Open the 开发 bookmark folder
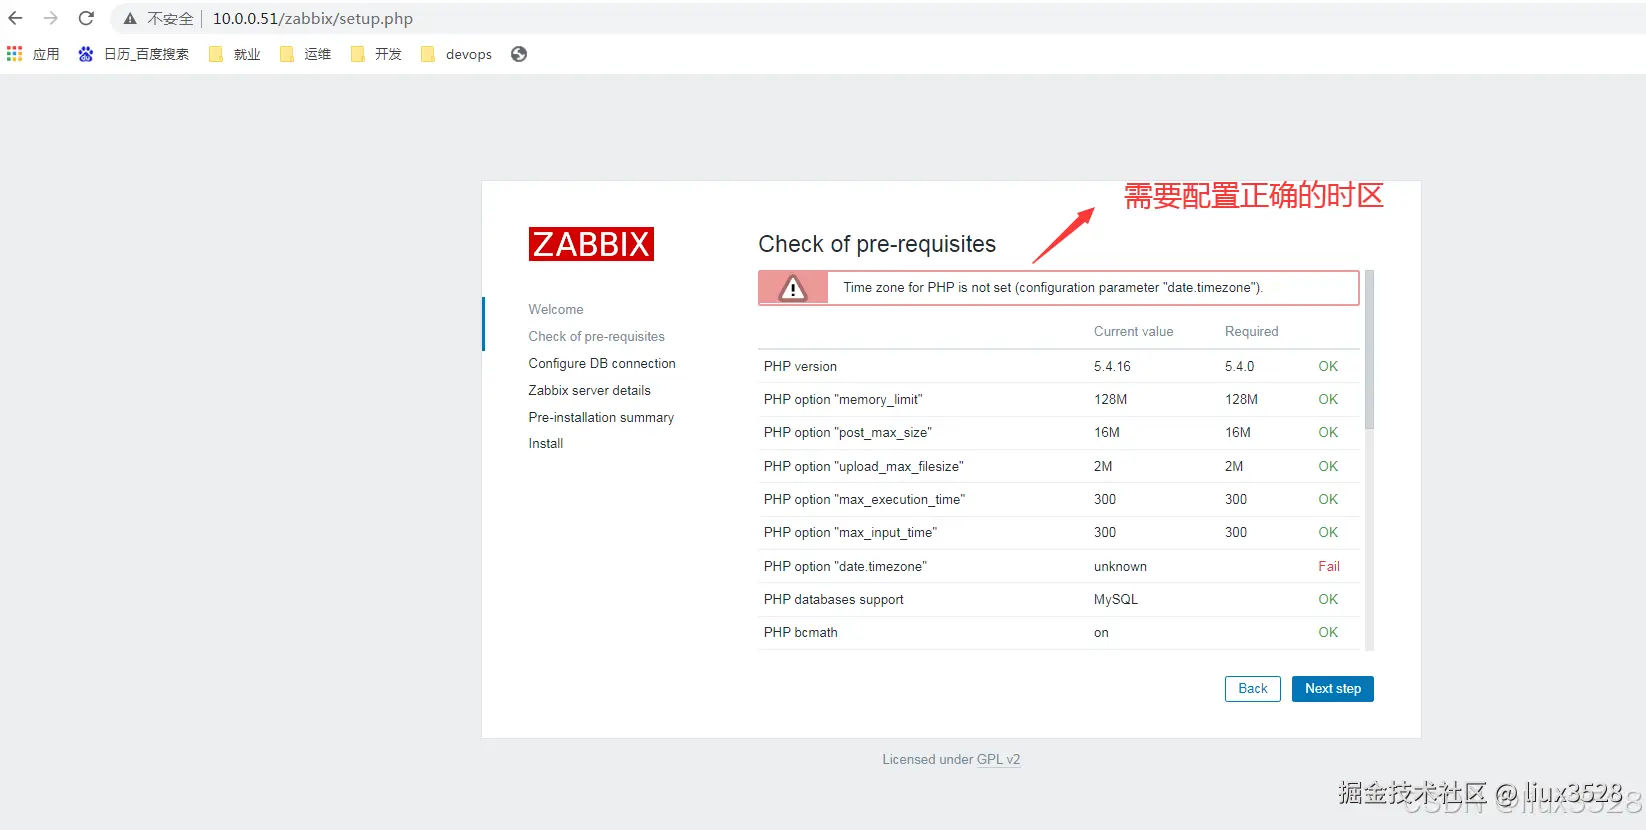 point(376,54)
